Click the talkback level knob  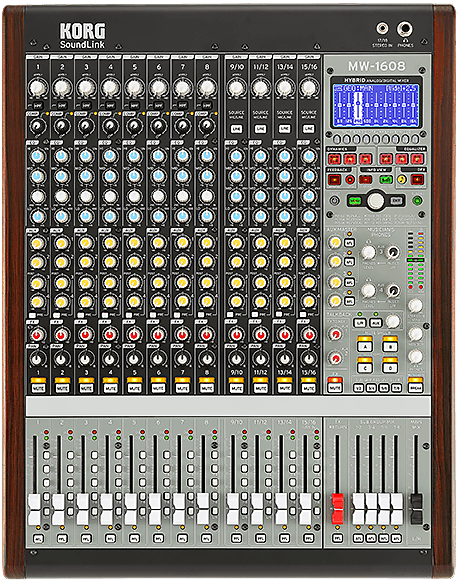tap(393, 322)
